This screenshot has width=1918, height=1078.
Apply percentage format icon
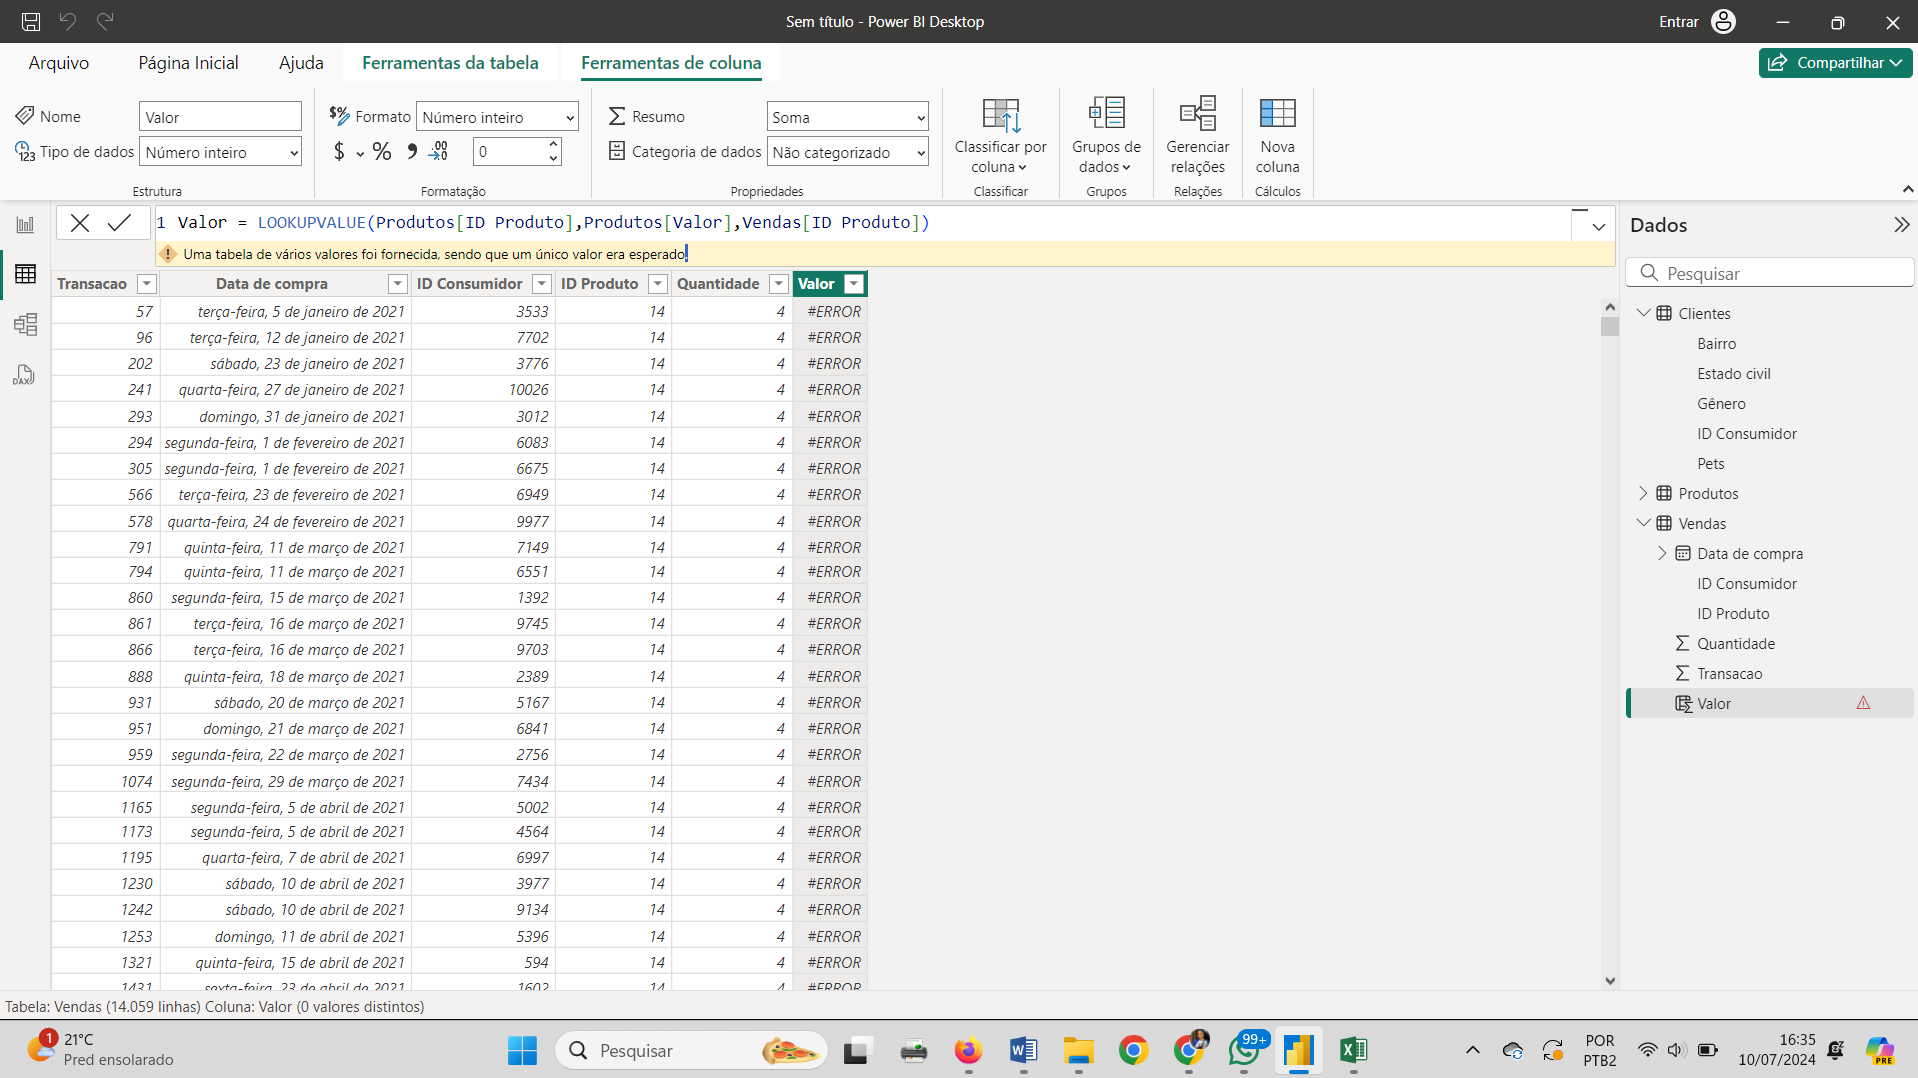pyautogui.click(x=382, y=151)
